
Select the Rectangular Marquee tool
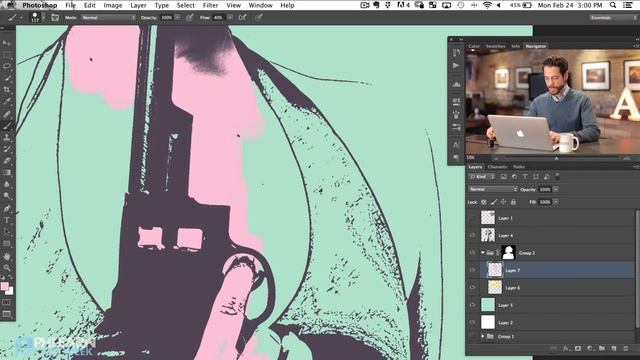(x=7, y=55)
